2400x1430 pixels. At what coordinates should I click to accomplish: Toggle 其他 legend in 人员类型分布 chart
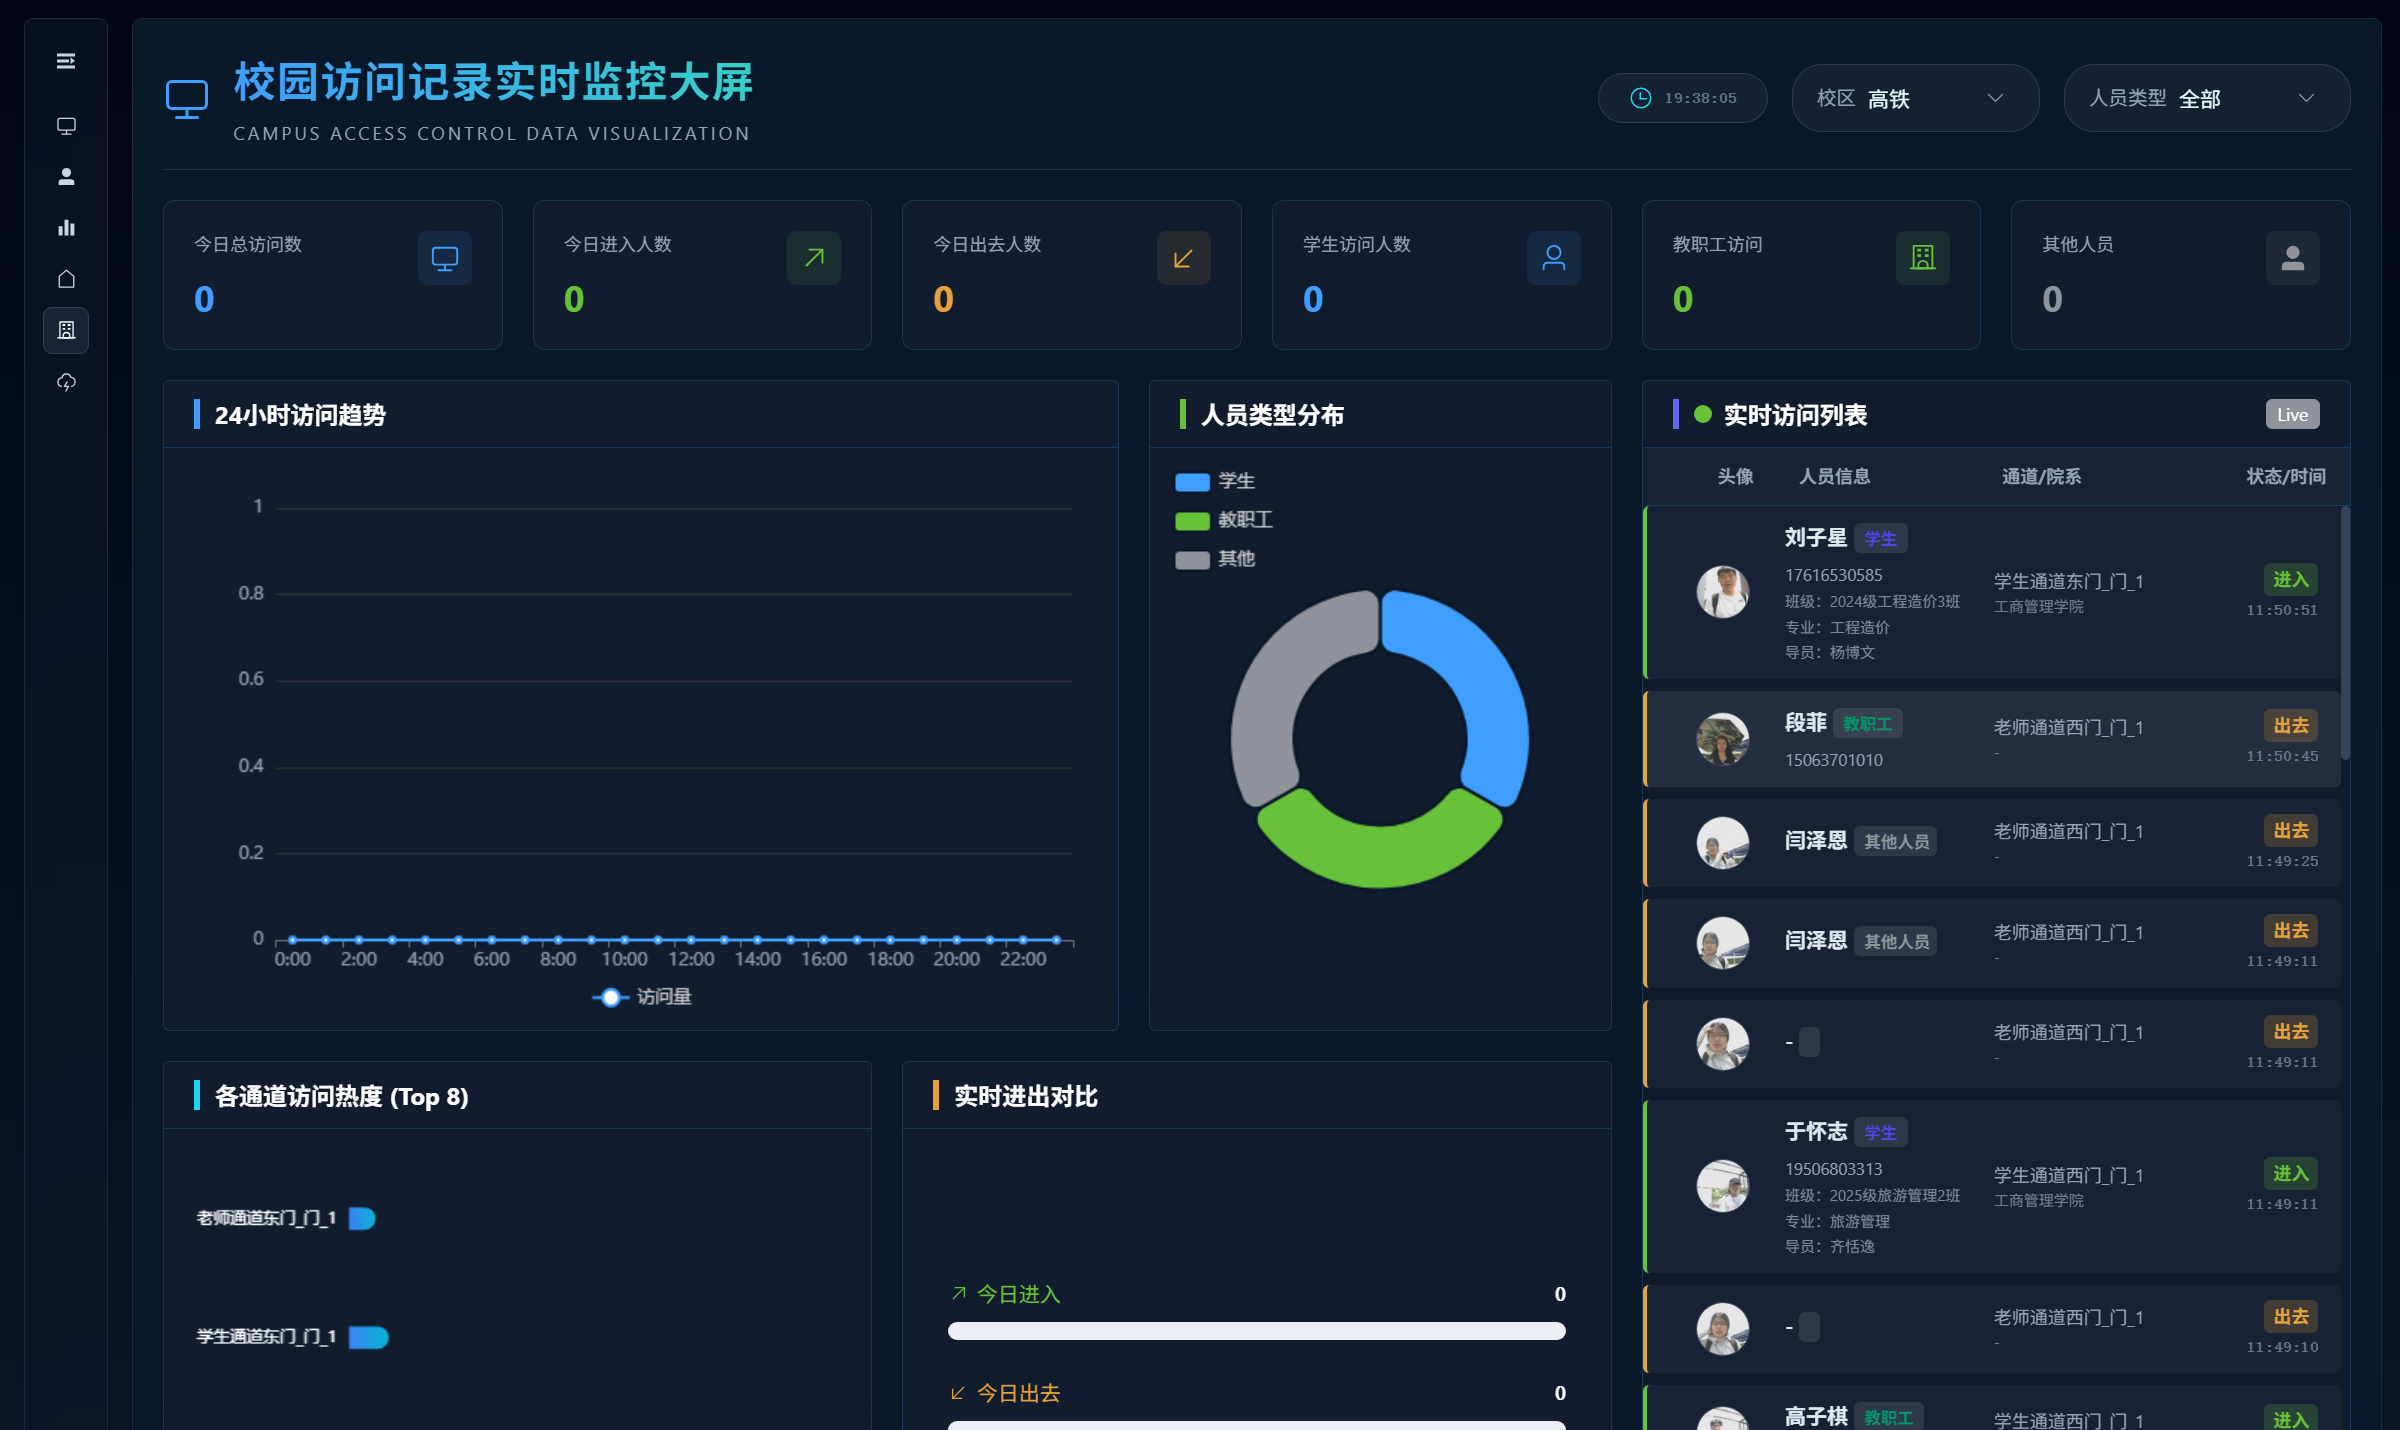pyautogui.click(x=1215, y=559)
